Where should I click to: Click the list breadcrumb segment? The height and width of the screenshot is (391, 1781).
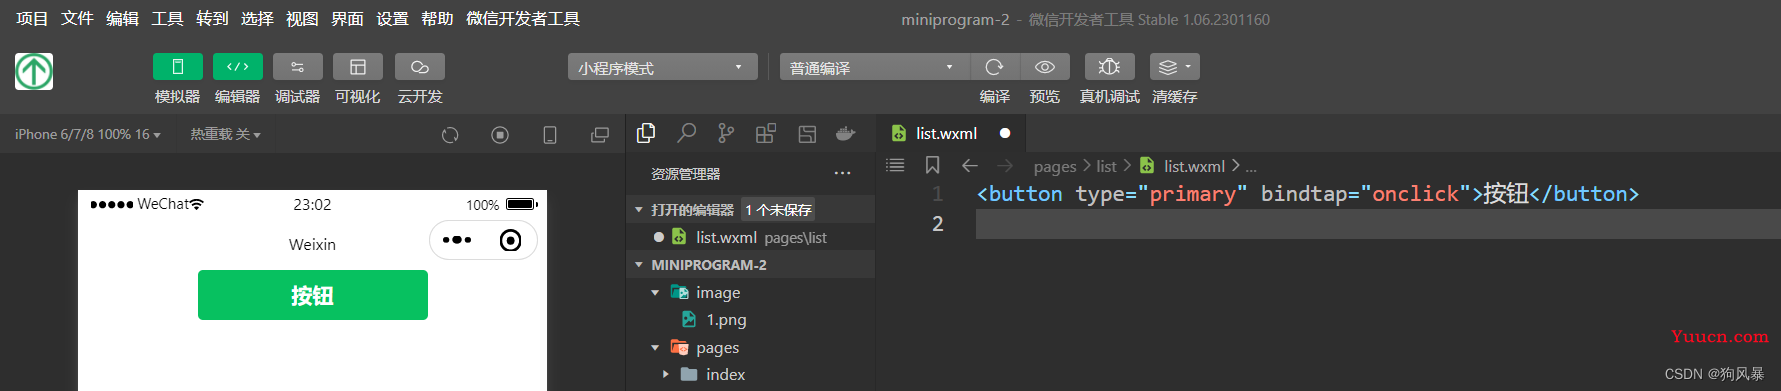pos(1106,166)
